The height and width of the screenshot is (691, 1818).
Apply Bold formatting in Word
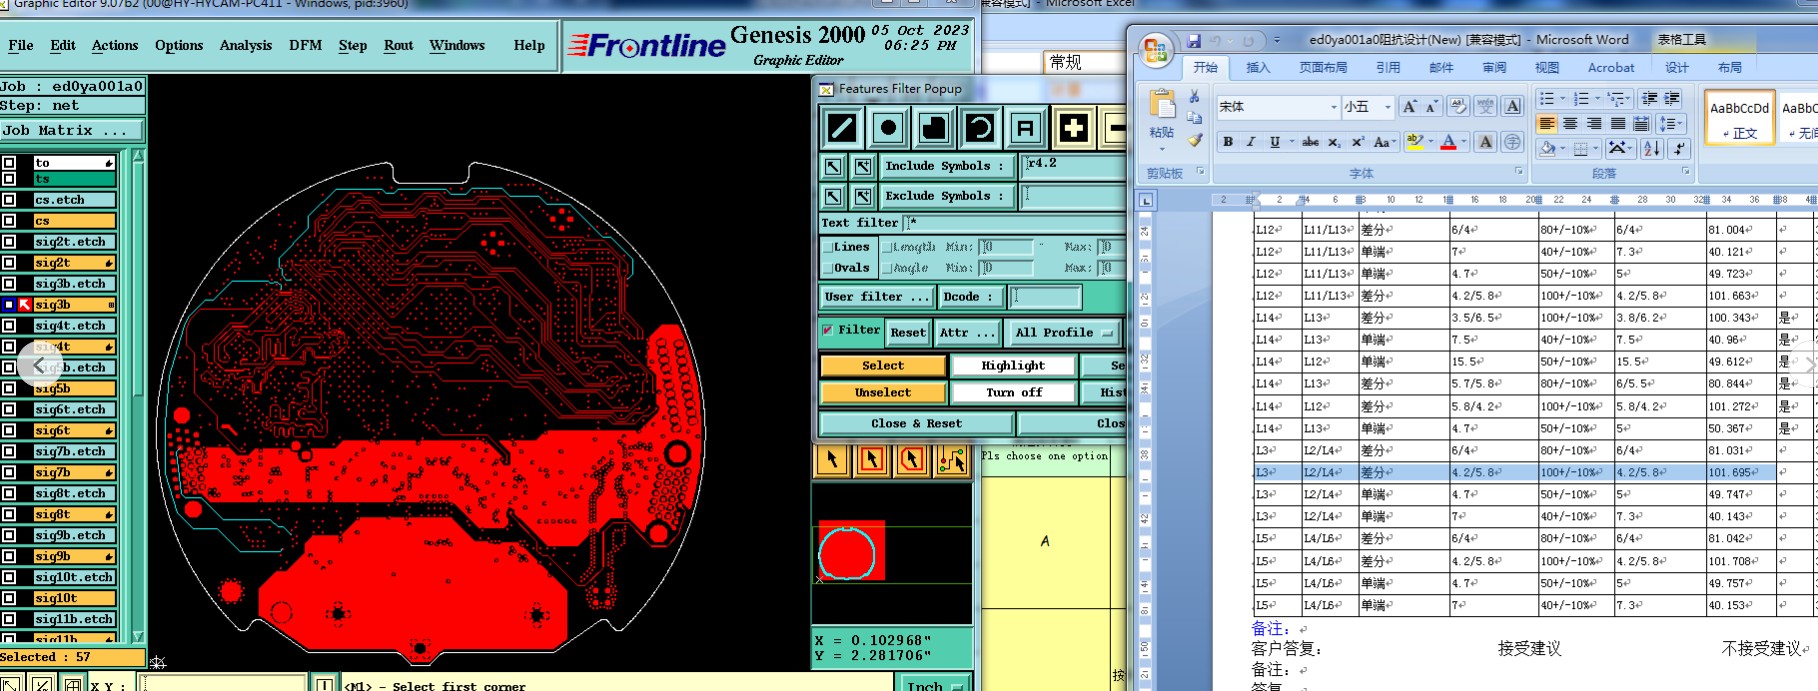pyautogui.click(x=1228, y=142)
